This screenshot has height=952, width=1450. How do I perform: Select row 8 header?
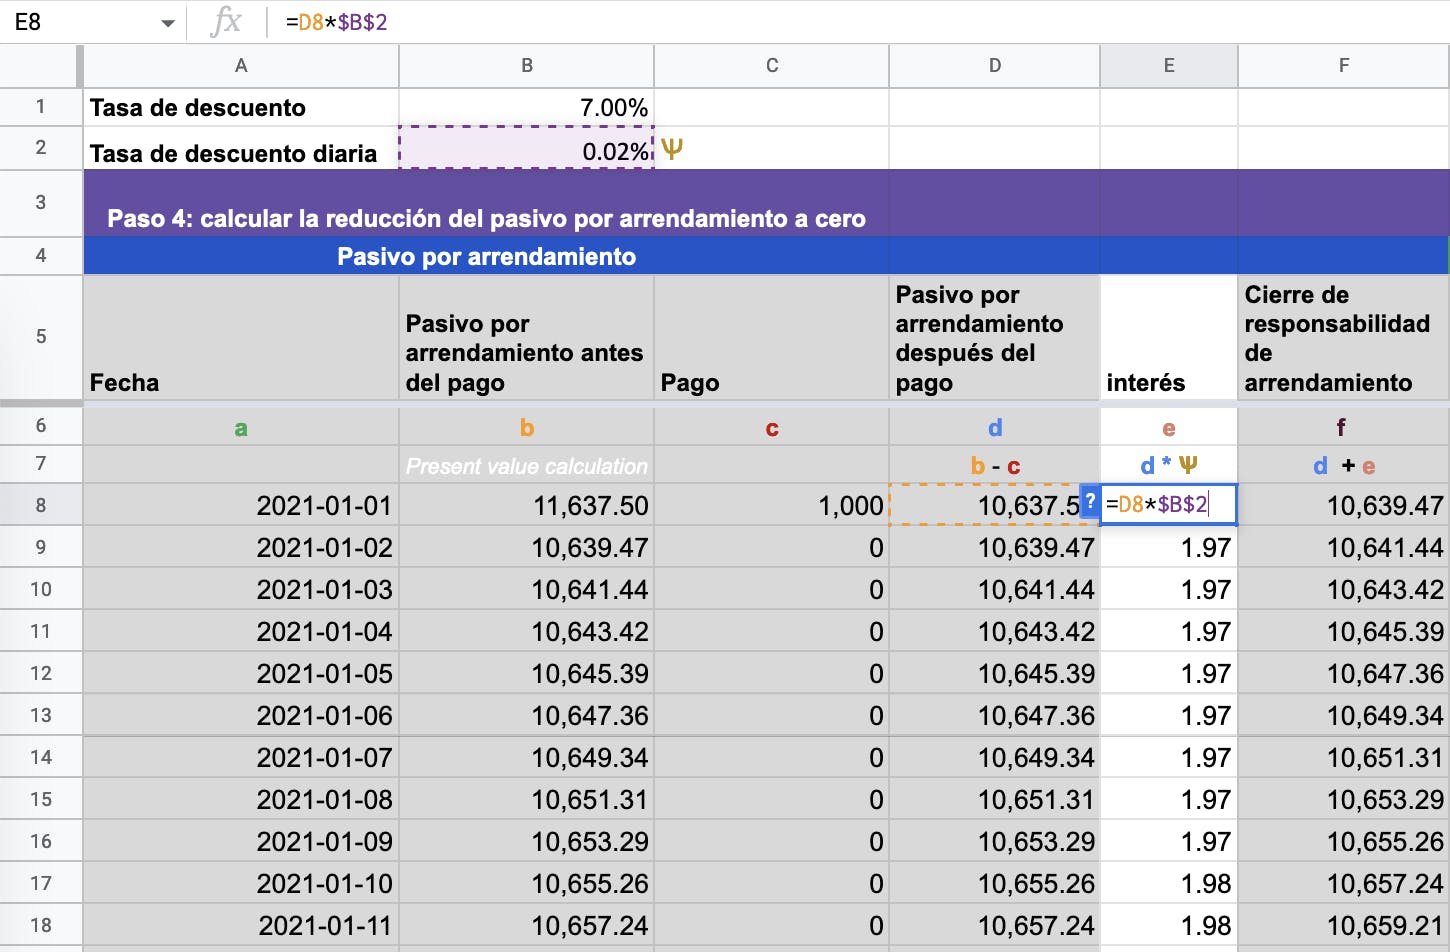point(41,505)
